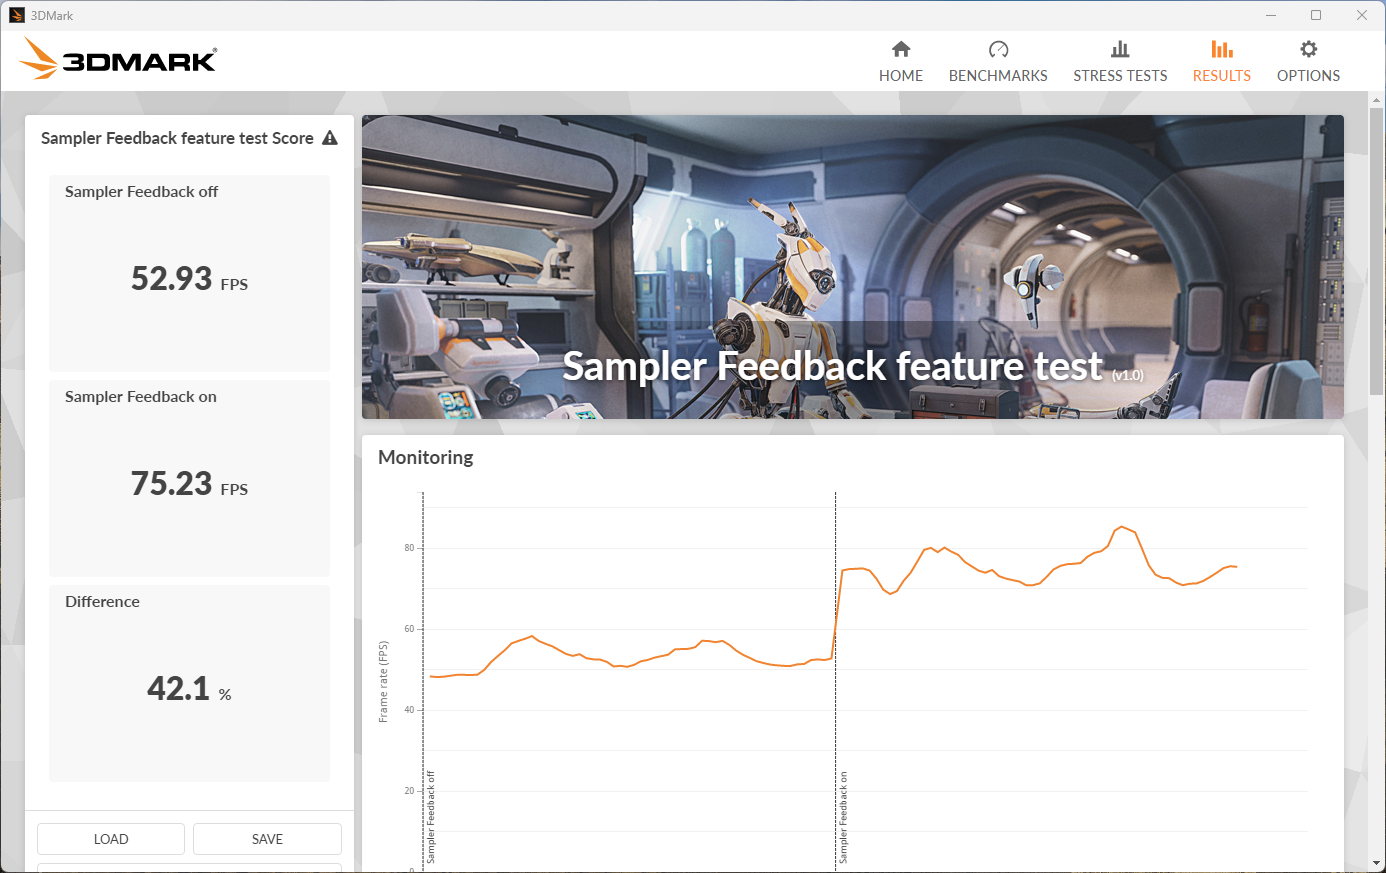The image size is (1386, 873).
Task: Click the 3DMark logo in header
Action: click(118, 60)
